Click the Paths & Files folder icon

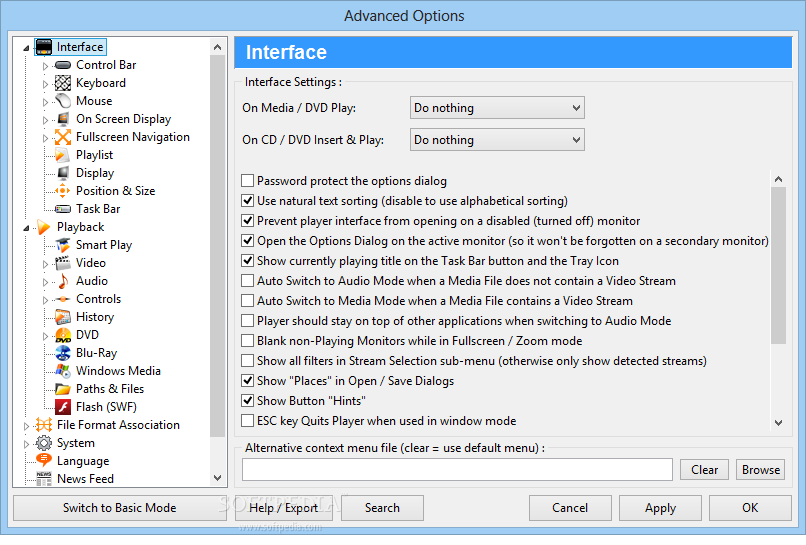[x=63, y=389]
